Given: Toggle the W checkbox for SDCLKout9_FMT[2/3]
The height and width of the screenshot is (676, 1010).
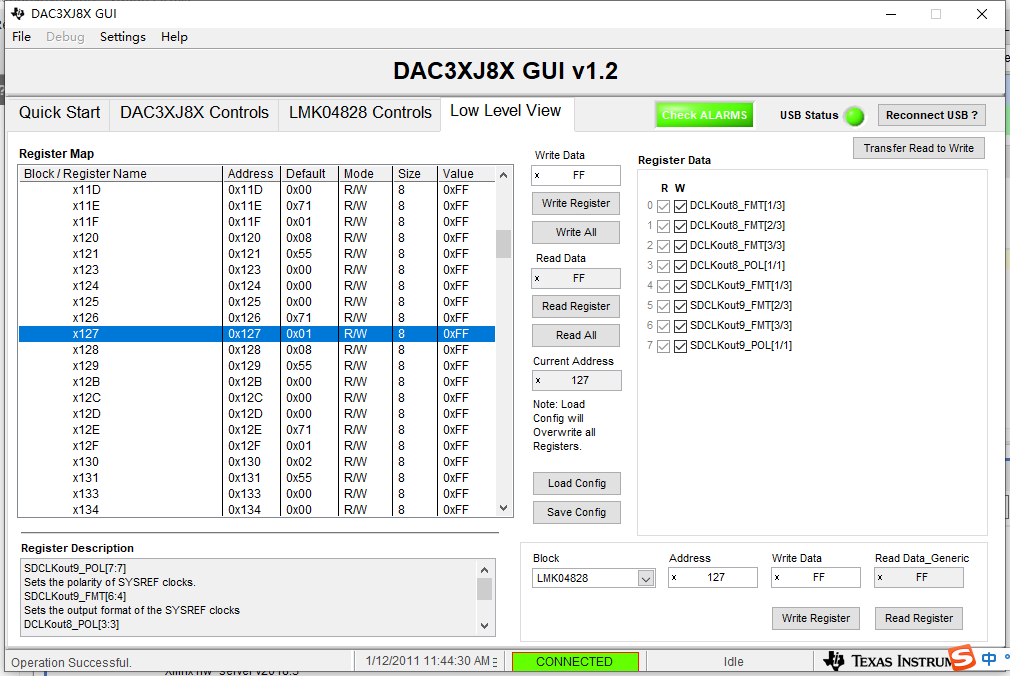Looking at the screenshot, I should (x=680, y=306).
